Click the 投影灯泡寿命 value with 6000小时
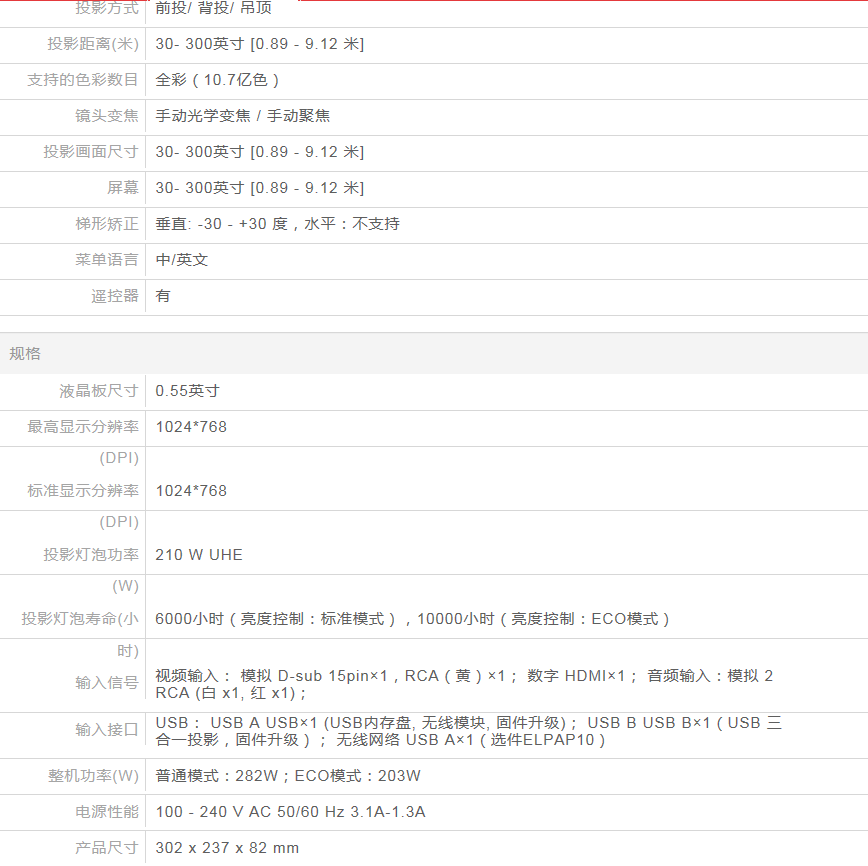868x866 pixels. click(x=412, y=619)
